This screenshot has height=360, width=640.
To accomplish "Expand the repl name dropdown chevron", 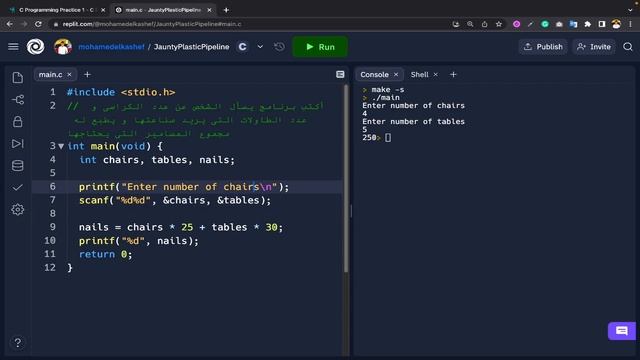I will (260, 47).
